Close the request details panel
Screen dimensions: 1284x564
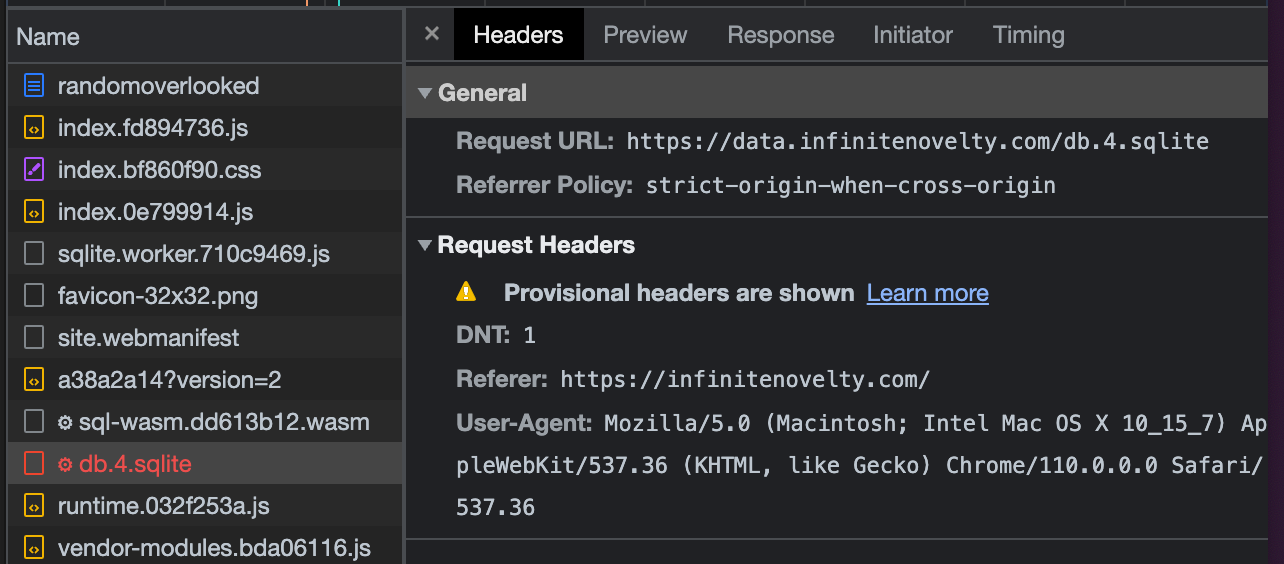(432, 34)
